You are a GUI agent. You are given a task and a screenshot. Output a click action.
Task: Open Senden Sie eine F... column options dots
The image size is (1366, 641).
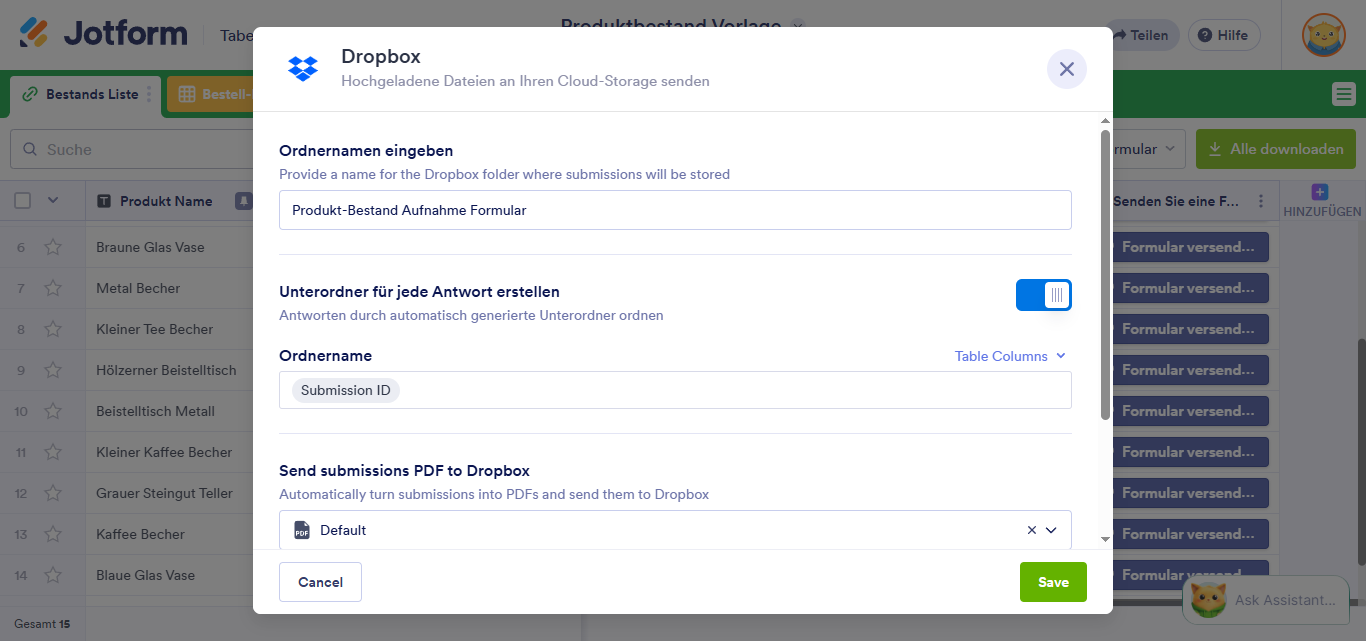click(x=1261, y=201)
